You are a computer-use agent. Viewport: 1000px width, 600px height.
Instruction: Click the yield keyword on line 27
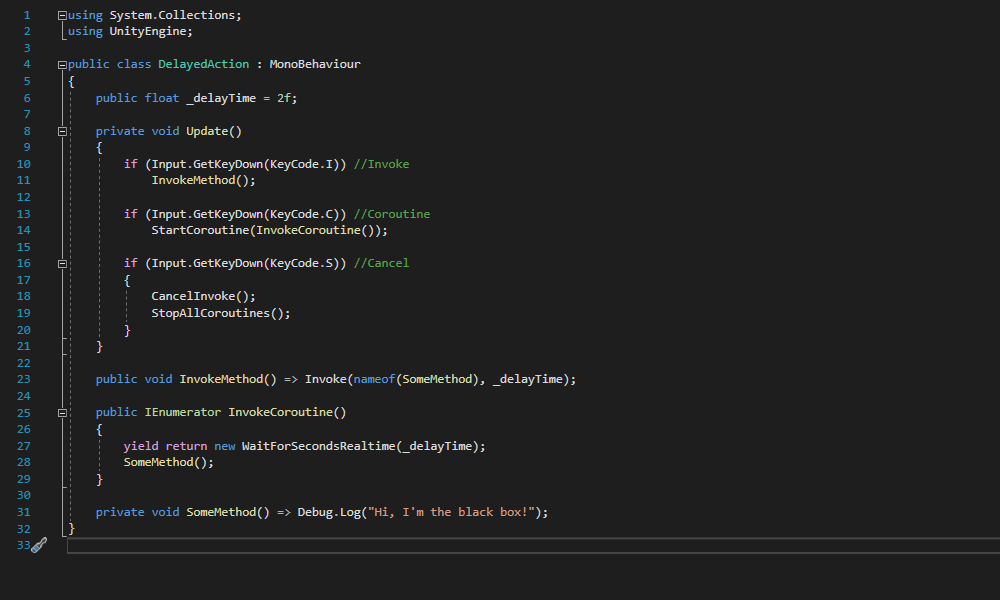click(x=141, y=446)
